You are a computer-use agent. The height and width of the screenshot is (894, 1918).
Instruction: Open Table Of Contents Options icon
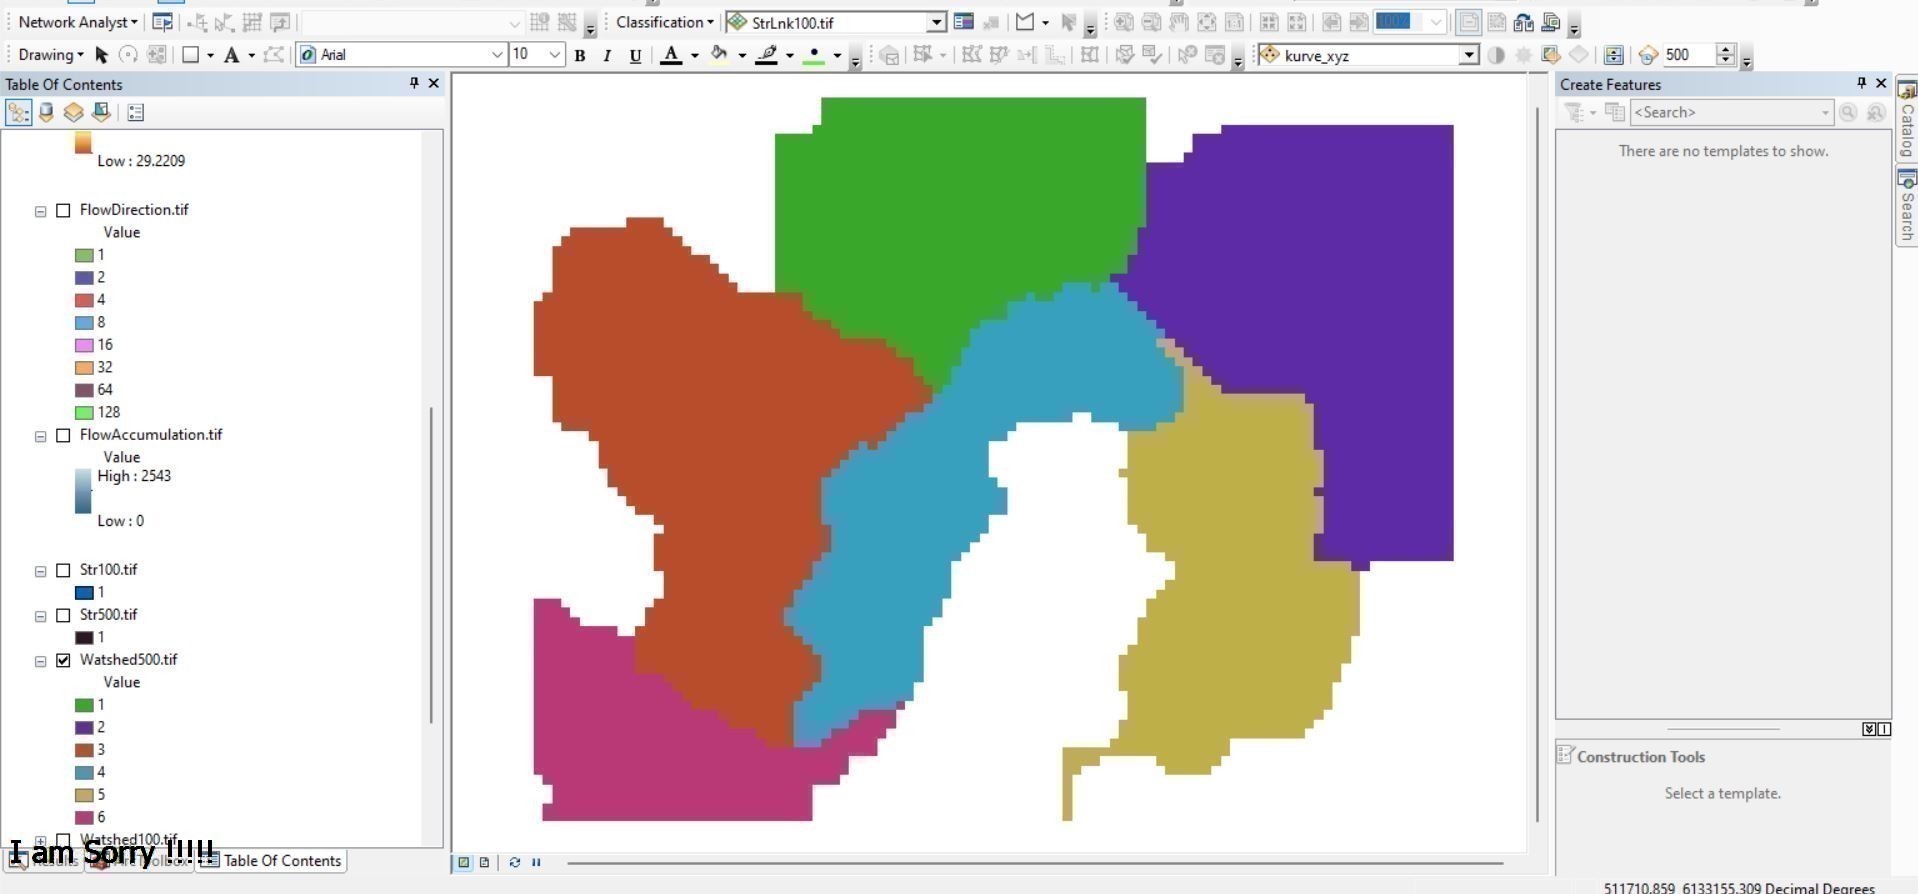pyautogui.click(x=136, y=113)
